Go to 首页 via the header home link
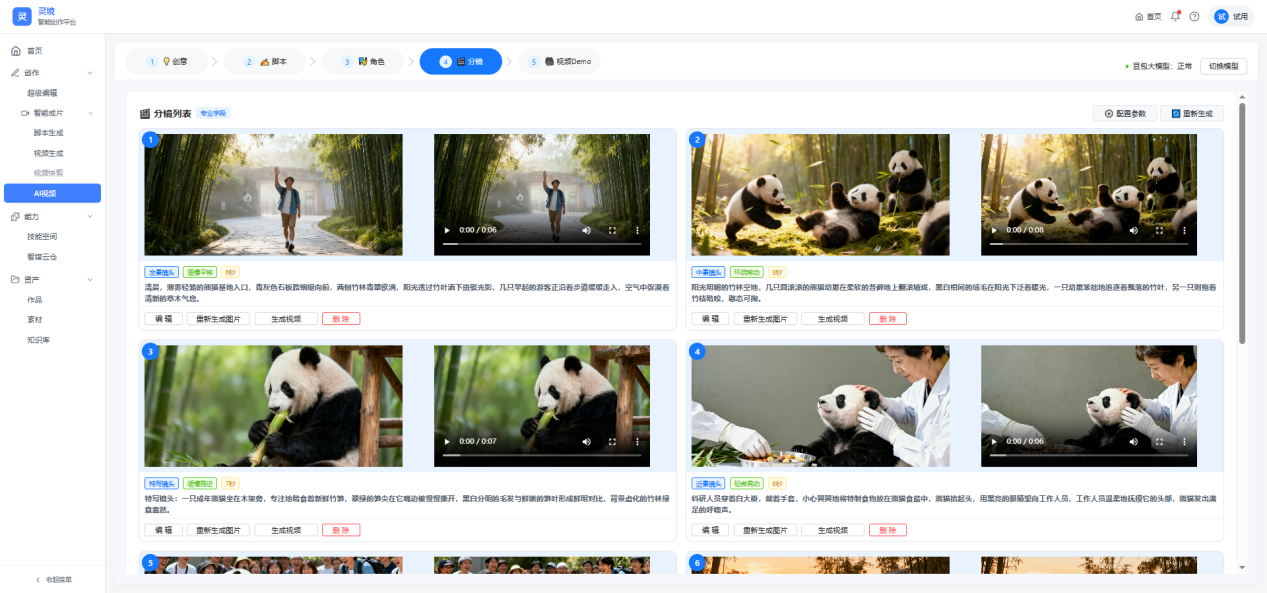The image size is (1267, 593). [1148, 16]
